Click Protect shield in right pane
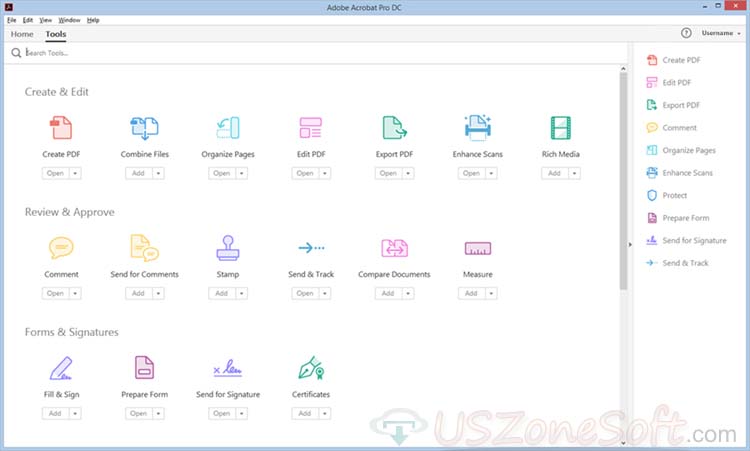This screenshot has height=451, width=750. click(x=666, y=195)
